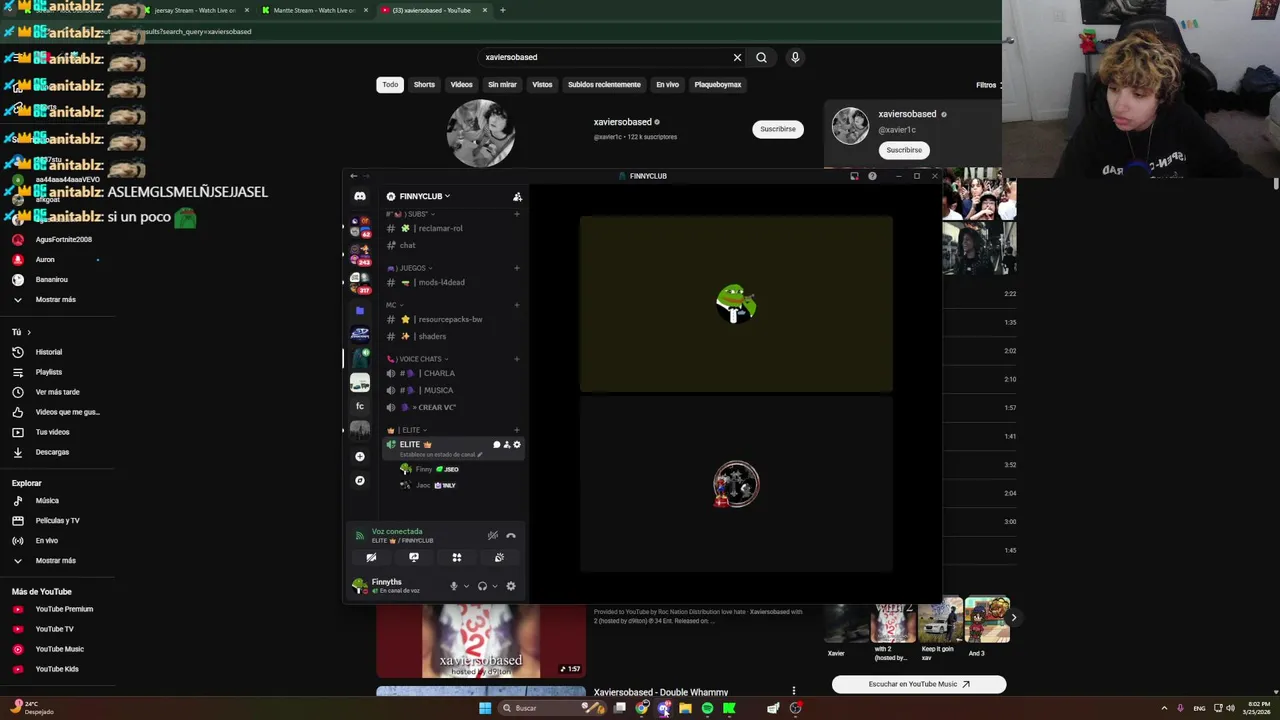Collapse the MC channel category

tap(393, 305)
